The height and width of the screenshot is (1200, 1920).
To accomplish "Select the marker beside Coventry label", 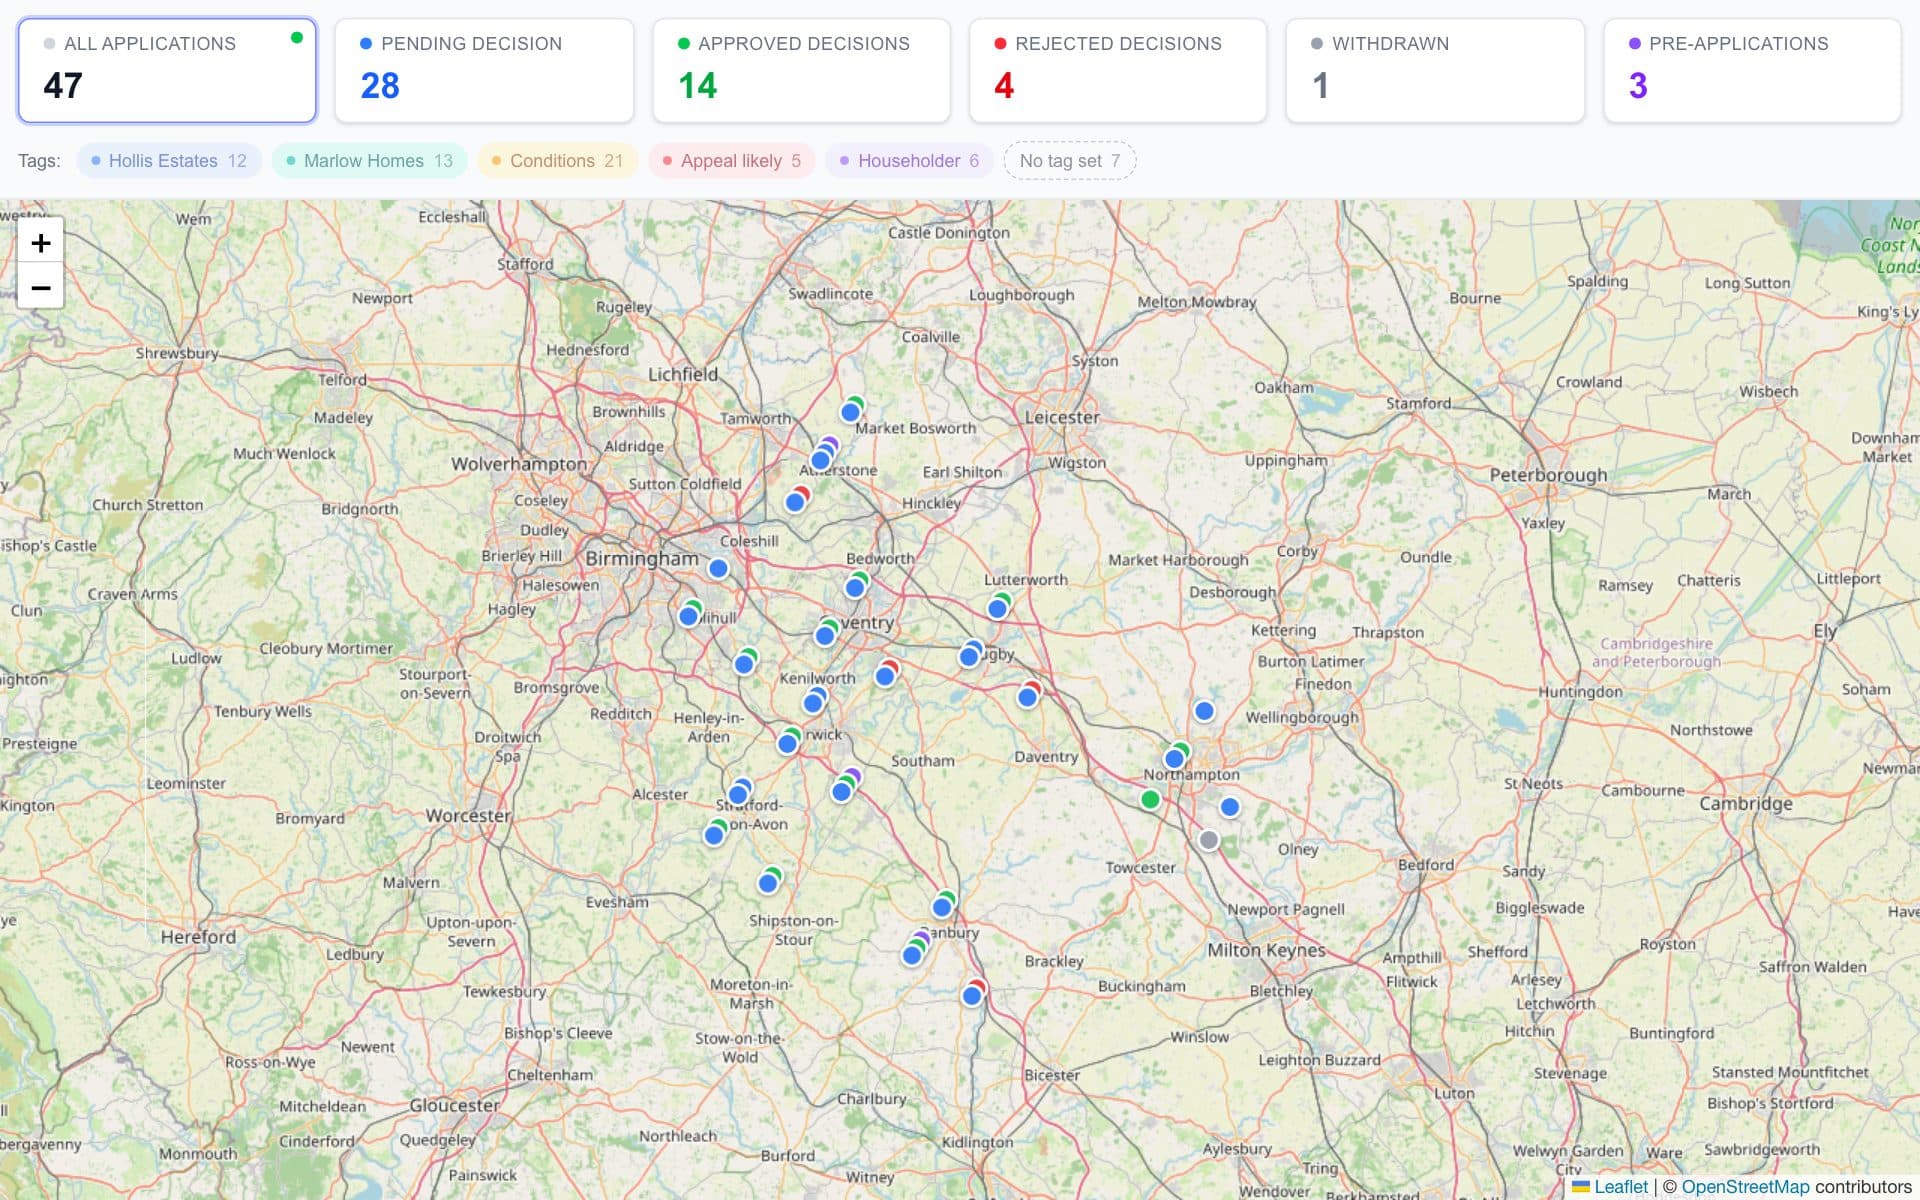I will [825, 635].
